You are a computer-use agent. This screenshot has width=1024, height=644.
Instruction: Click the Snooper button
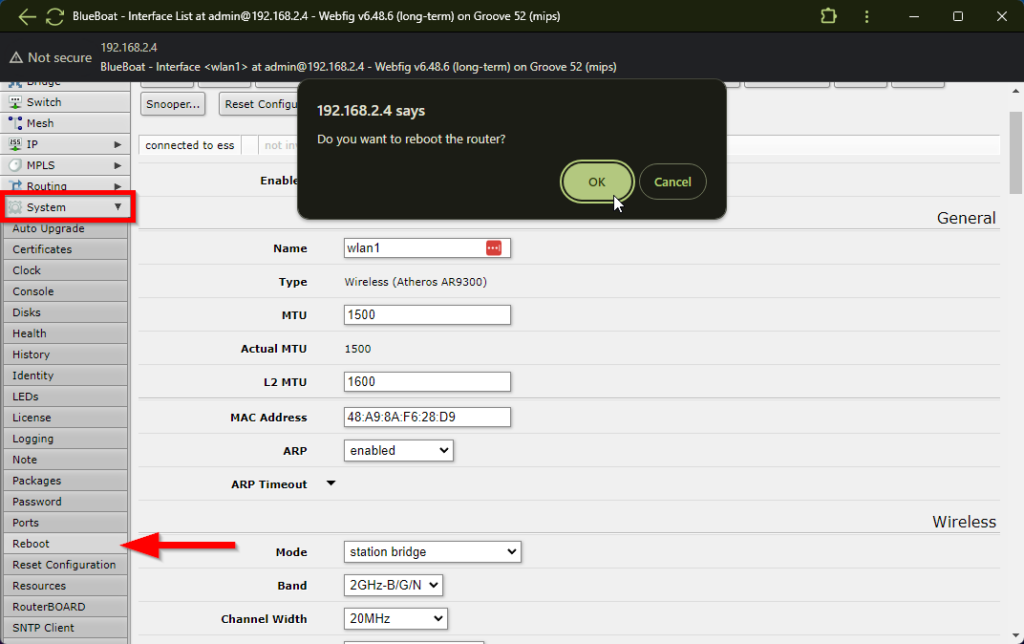172,103
